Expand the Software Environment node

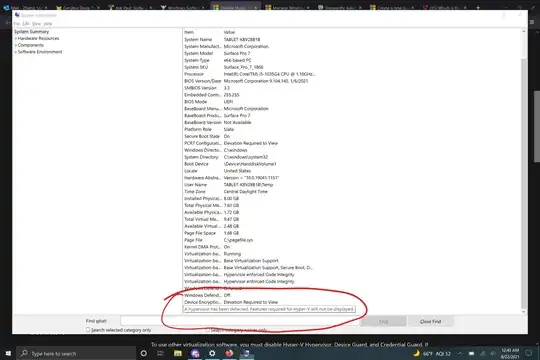point(15,52)
